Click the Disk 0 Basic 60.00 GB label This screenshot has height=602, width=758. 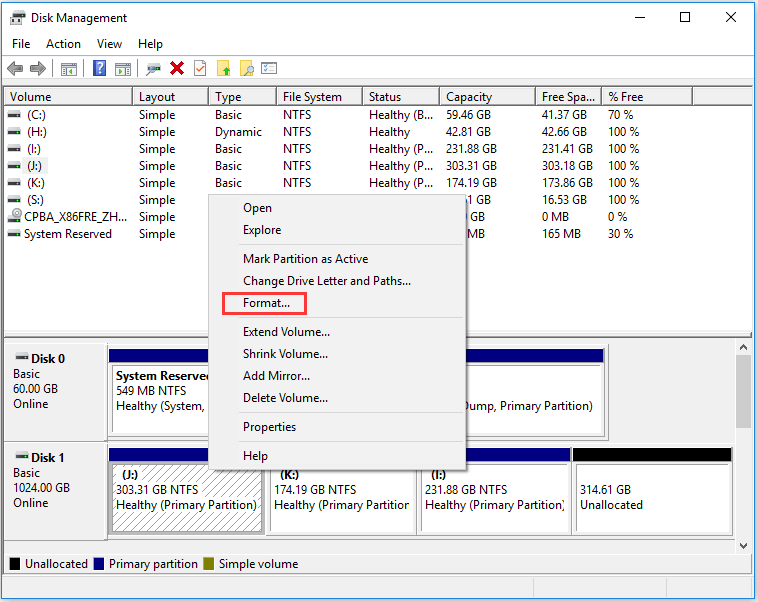55,392
